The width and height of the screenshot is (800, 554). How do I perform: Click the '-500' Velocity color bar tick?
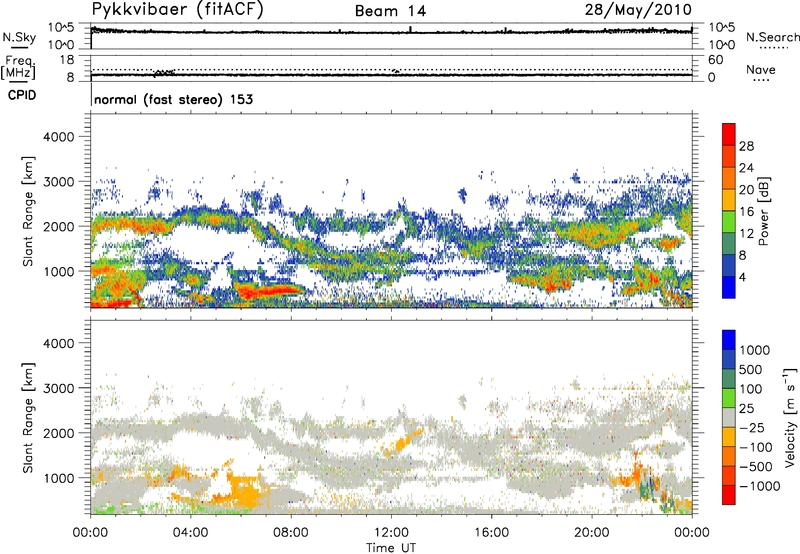[x=756, y=466]
